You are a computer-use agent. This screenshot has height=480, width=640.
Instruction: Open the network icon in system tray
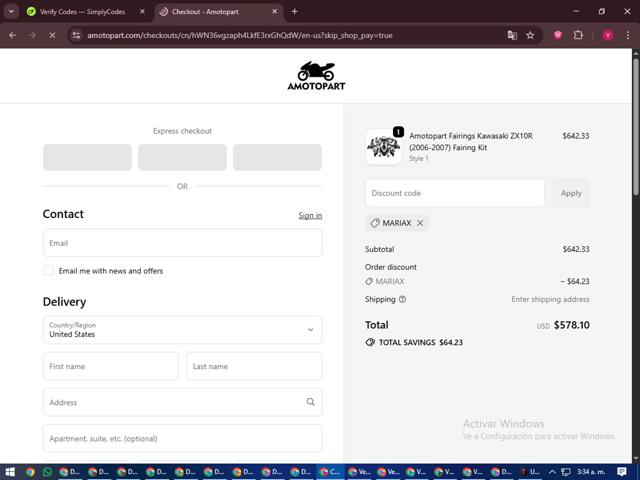pyautogui.click(x=566, y=472)
